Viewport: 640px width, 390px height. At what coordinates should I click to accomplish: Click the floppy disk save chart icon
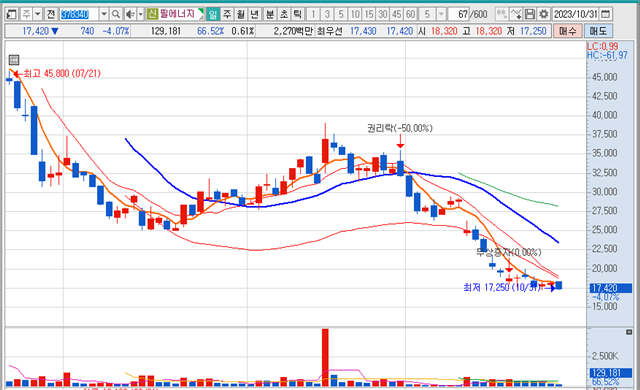coord(530,15)
